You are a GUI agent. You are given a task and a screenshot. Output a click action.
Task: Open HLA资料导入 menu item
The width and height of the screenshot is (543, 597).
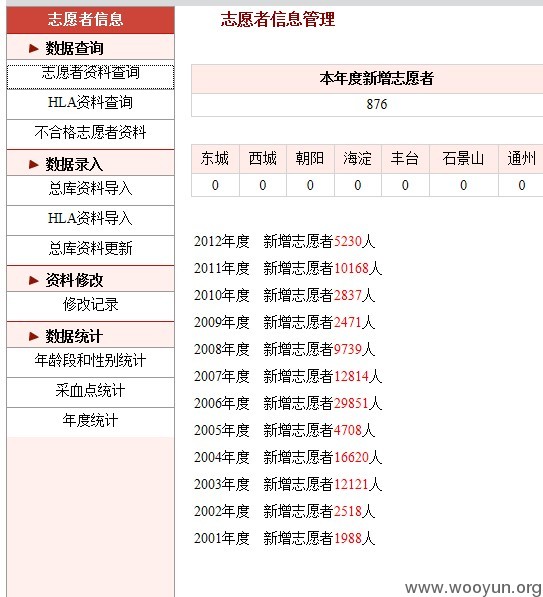[x=91, y=219]
